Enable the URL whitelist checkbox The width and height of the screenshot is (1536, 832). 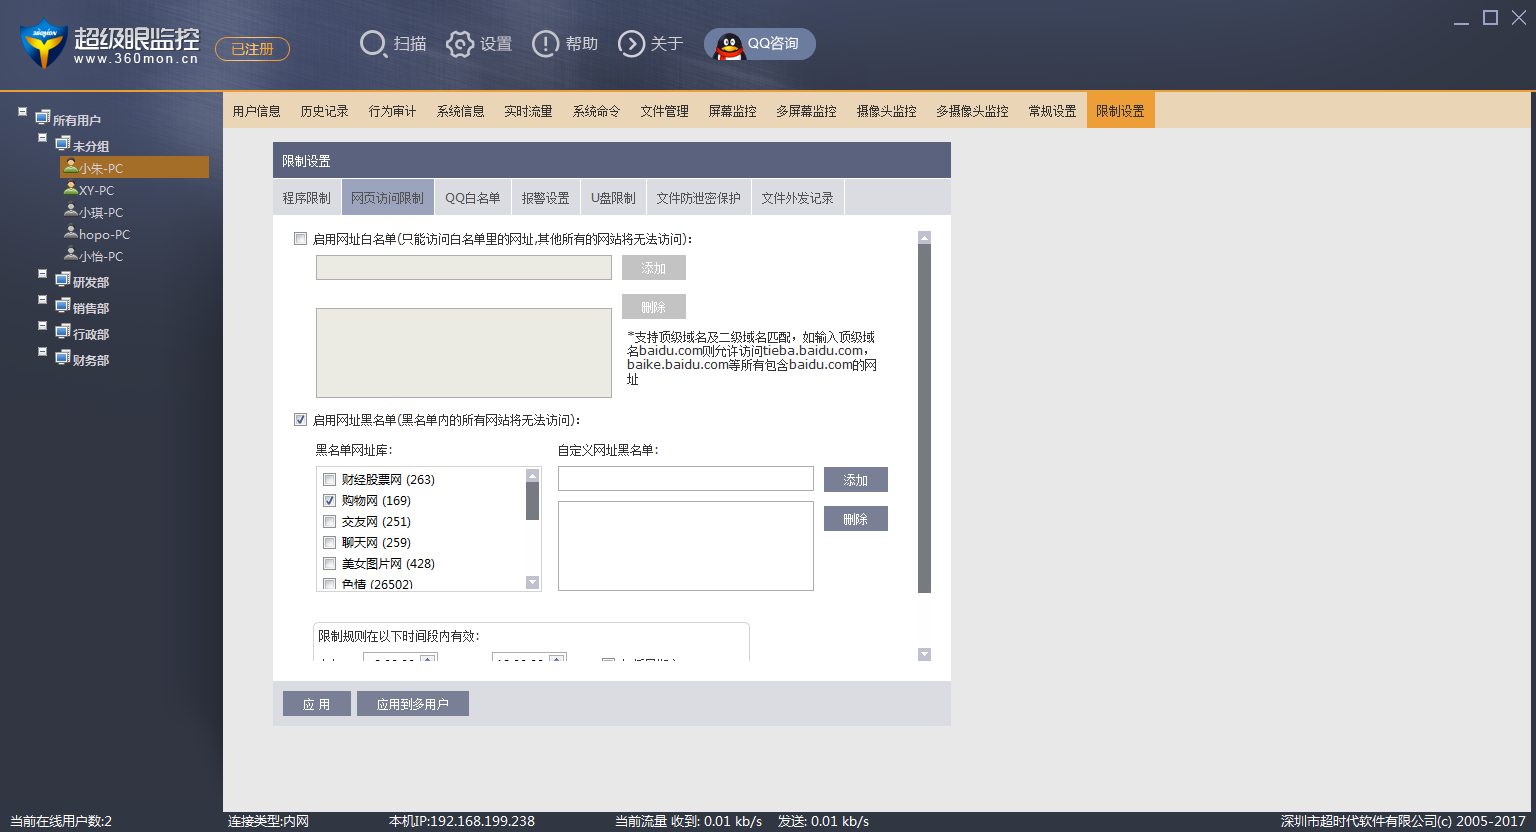point(300,239)
